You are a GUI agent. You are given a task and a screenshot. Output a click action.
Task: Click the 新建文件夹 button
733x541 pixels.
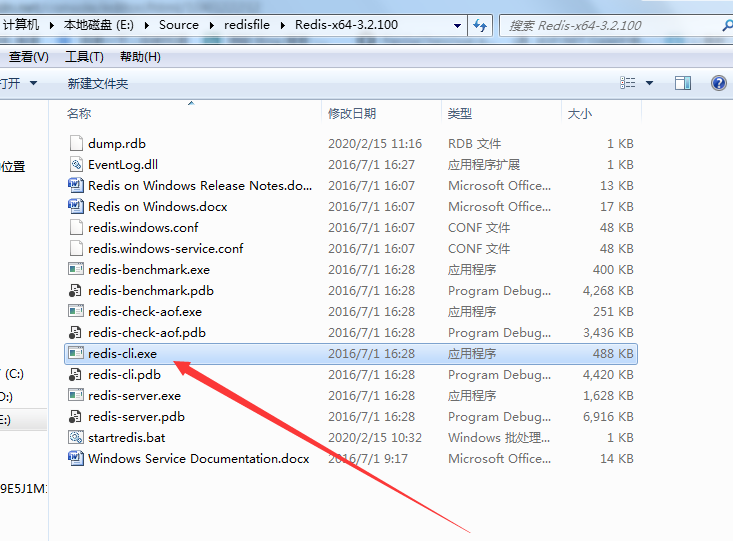point(98,83)
